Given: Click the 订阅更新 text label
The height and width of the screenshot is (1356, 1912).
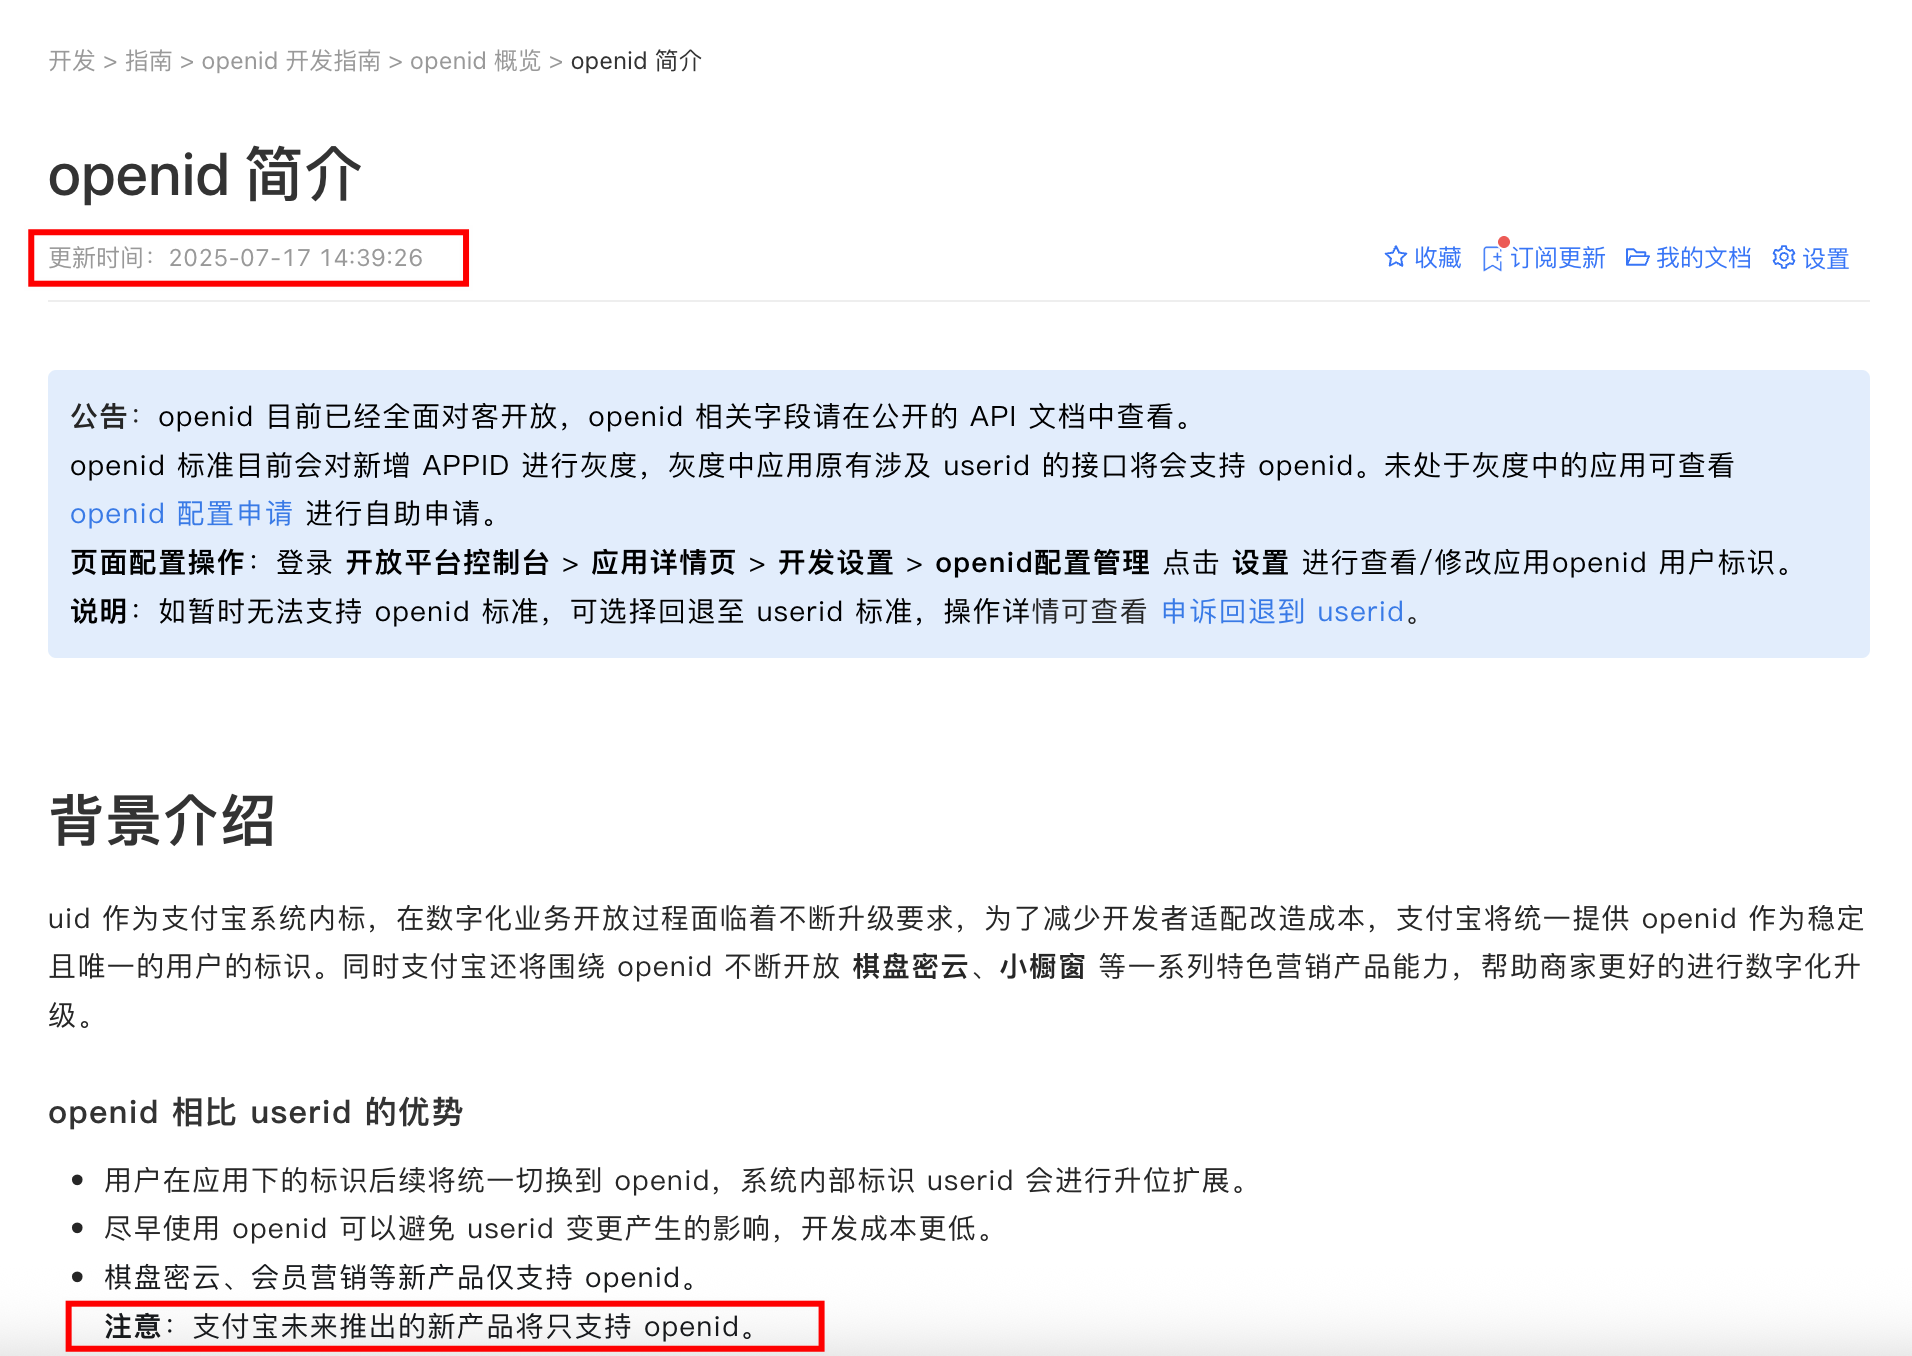Looking at the screenshot, I should point(1557,258).
